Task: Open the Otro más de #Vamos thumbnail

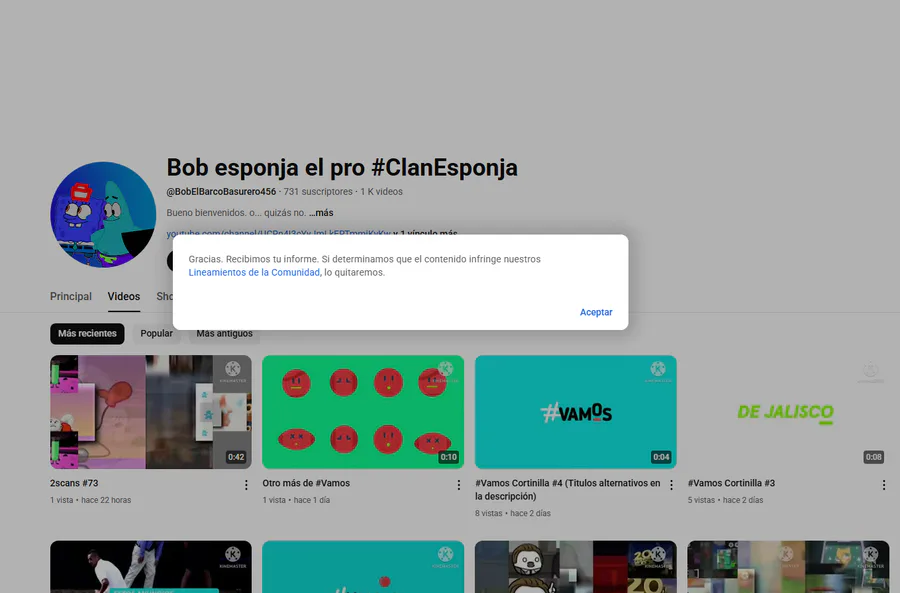Action: pyautogui.click(x=363, y=412)
